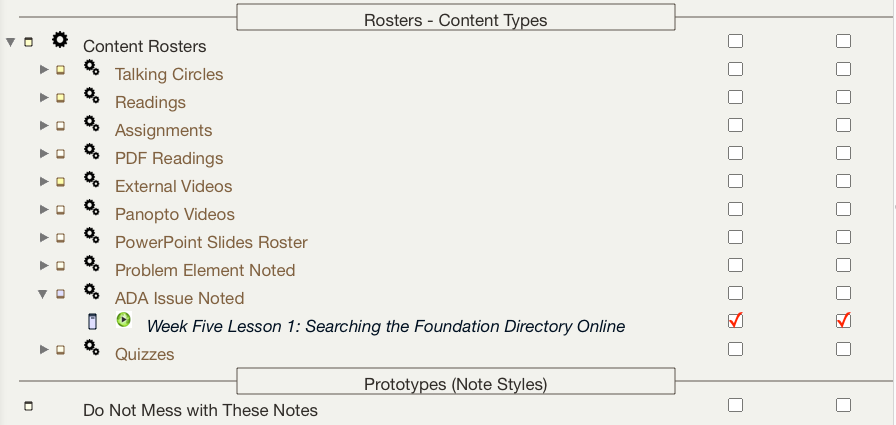
Task: Click the small note icon beside Do Not Mess
Action: (x=29, y=406)
